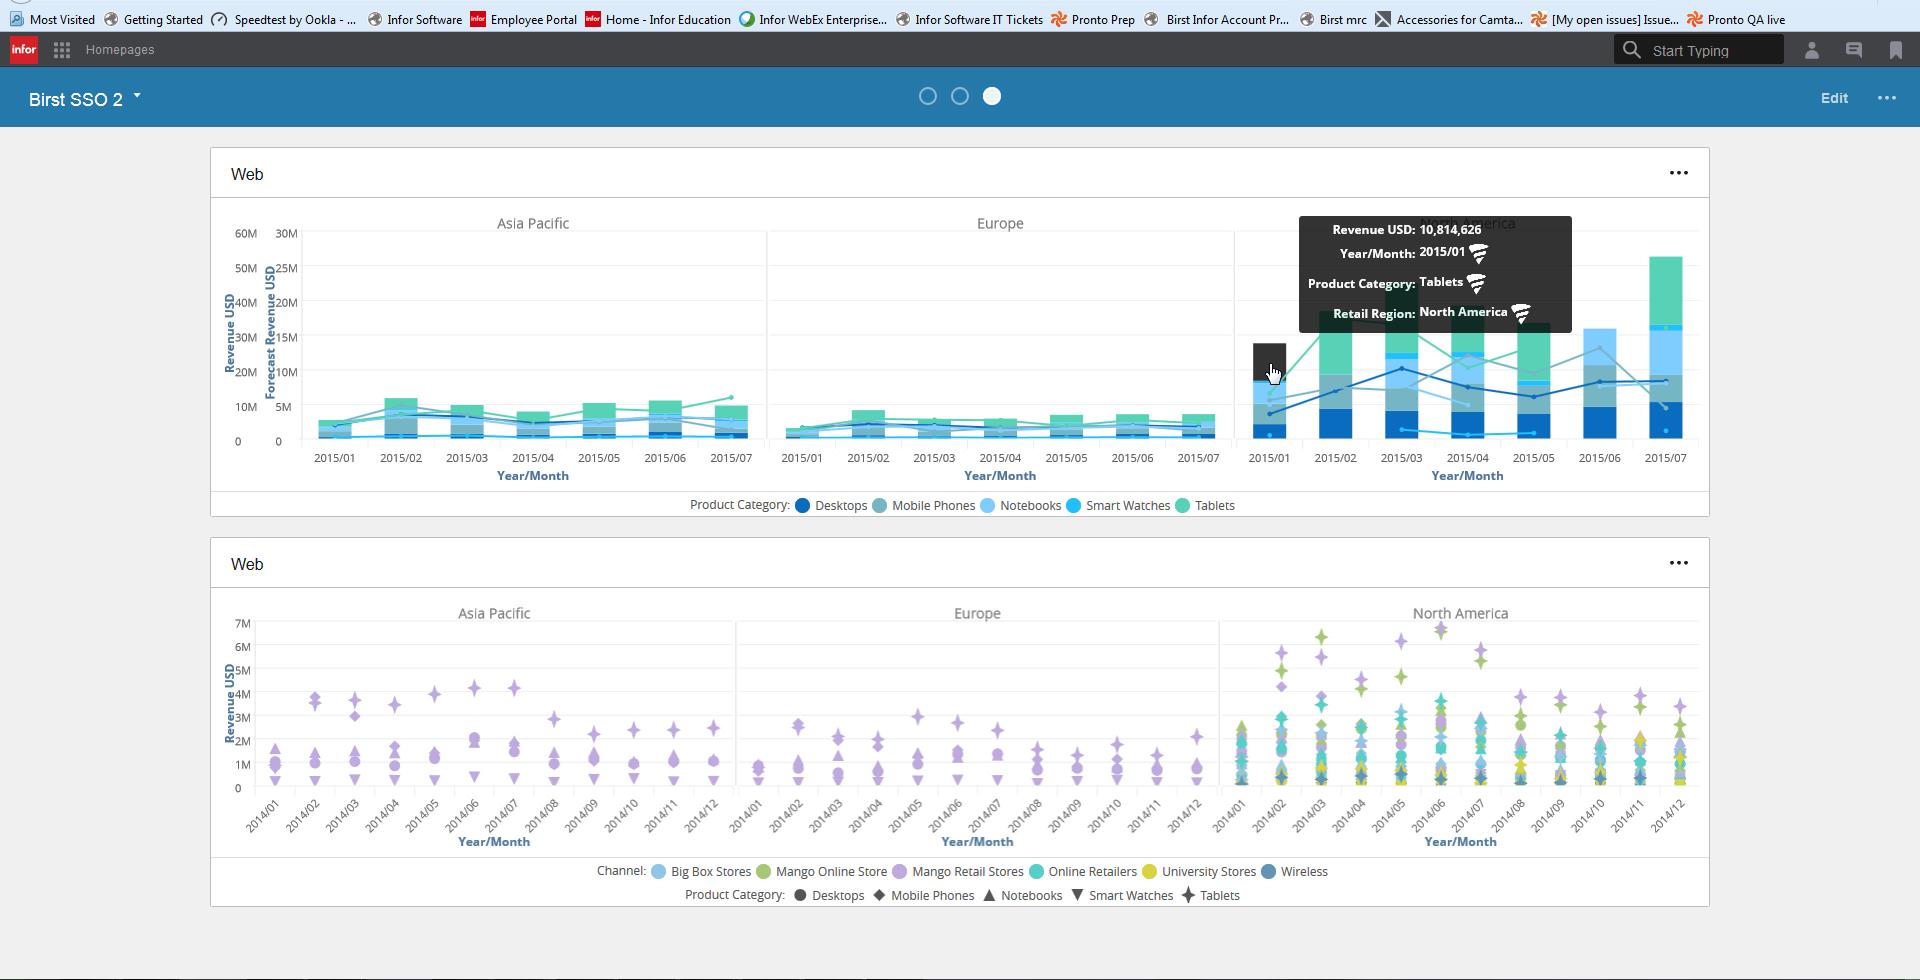This screenshot has width=1920, height=980.
Task: Click the Infor logo icon
Action: [x=24, y=50]
